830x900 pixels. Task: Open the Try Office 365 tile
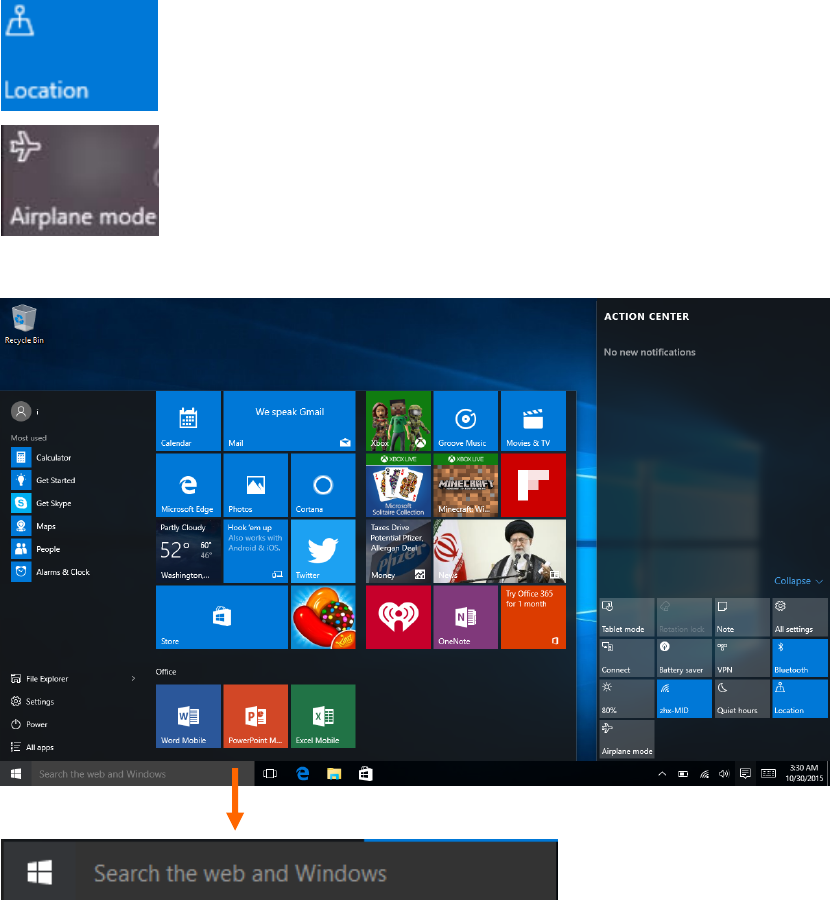point(533,617)
